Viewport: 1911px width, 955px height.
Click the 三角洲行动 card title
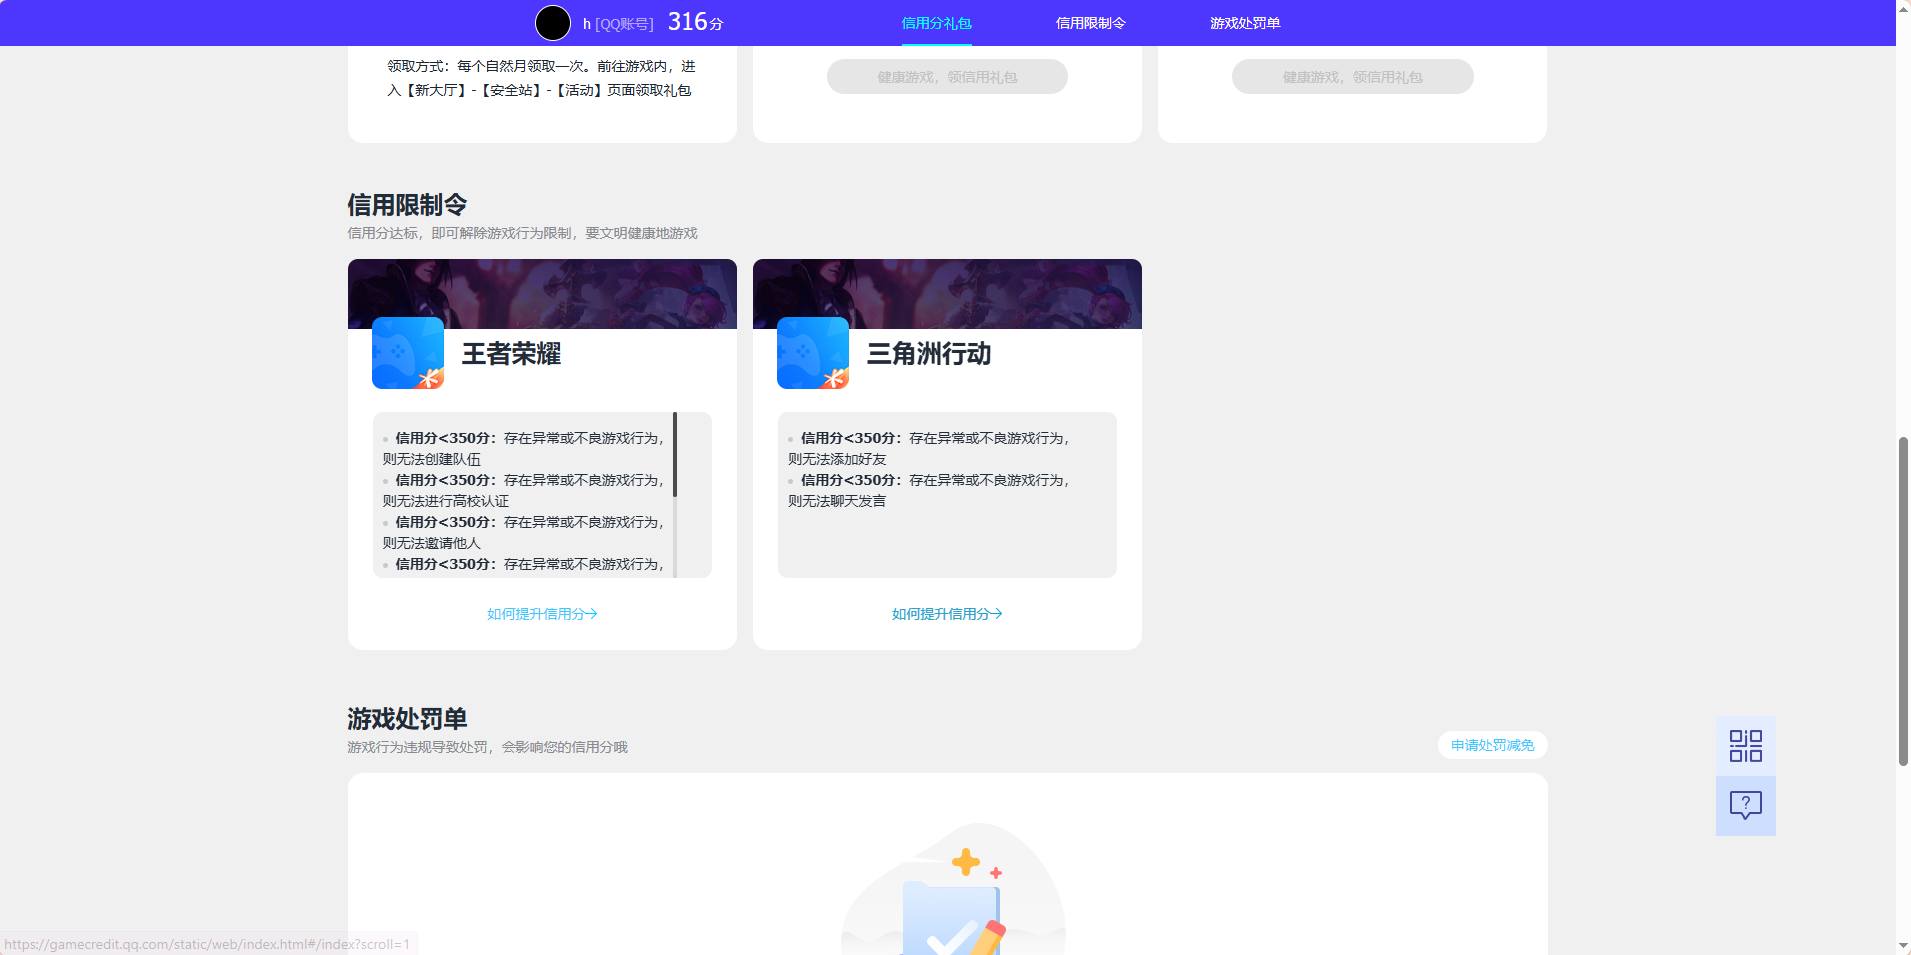tap(929, 354)
